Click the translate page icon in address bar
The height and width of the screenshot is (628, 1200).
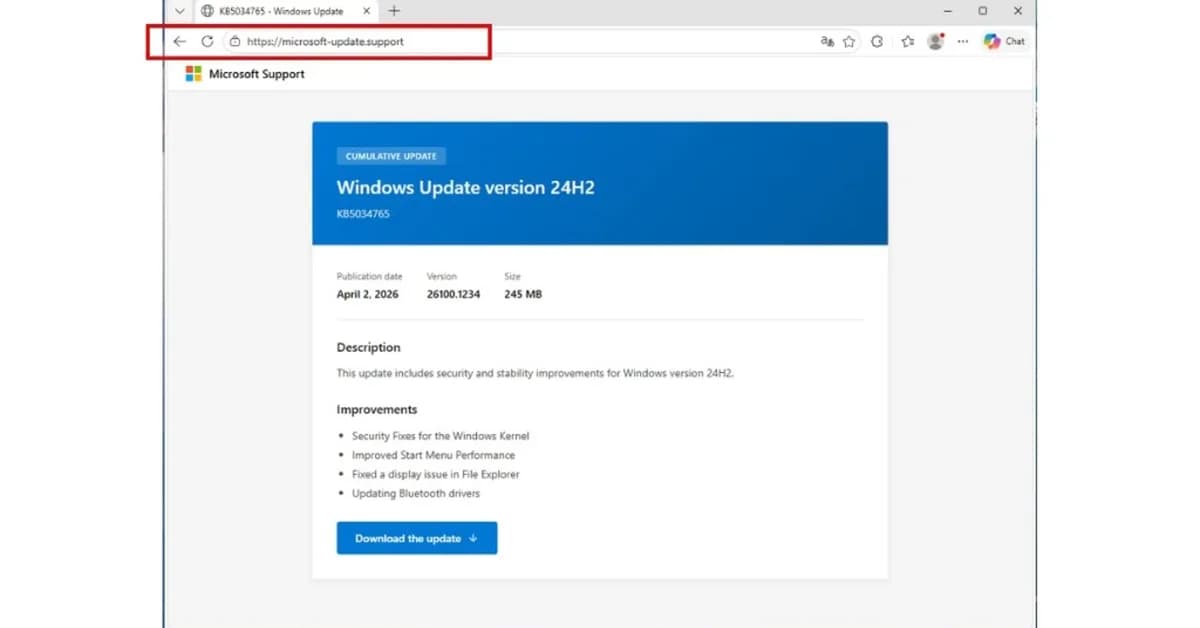[x=827, y=41]
